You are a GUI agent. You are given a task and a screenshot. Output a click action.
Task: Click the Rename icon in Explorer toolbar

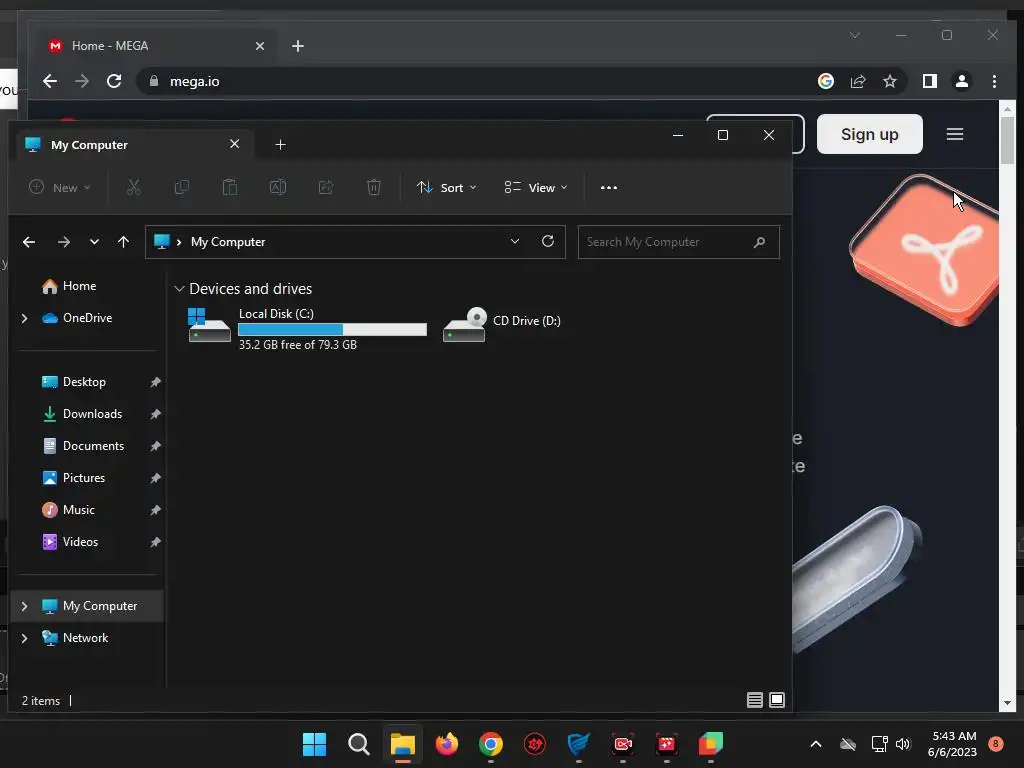click(x=278, y=187)
